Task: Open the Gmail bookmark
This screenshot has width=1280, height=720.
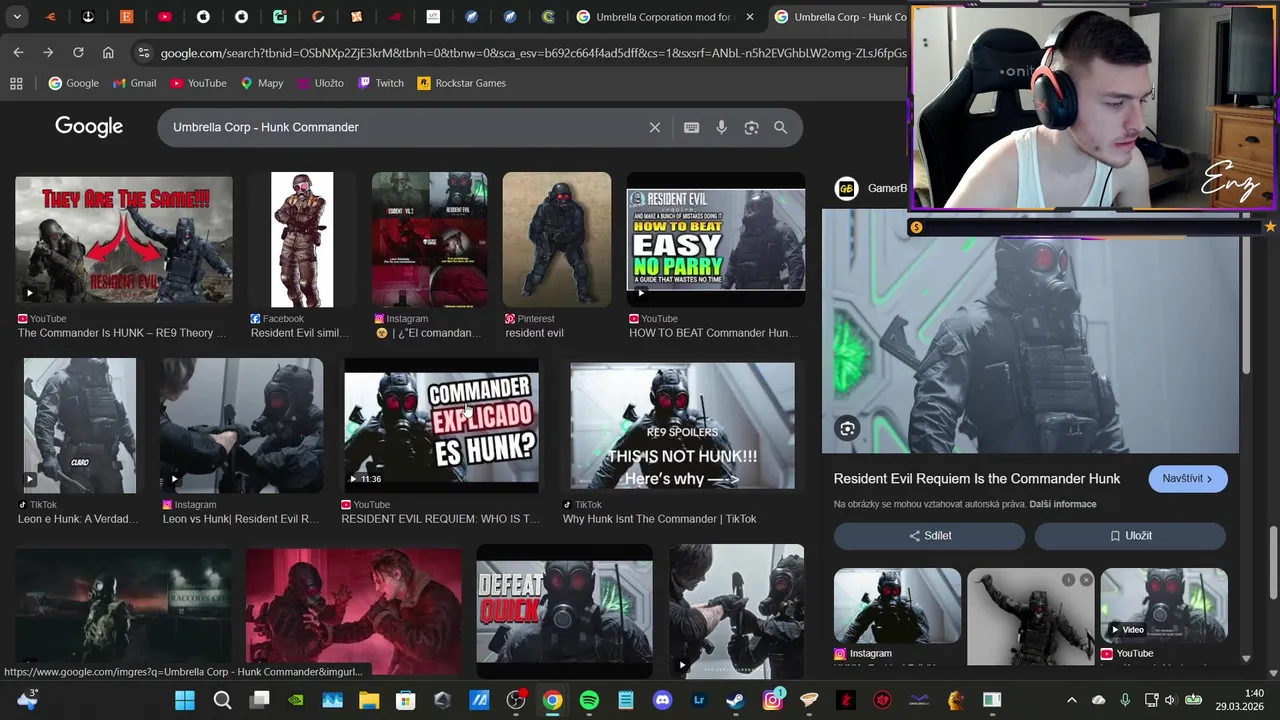Action: (135, 83)
